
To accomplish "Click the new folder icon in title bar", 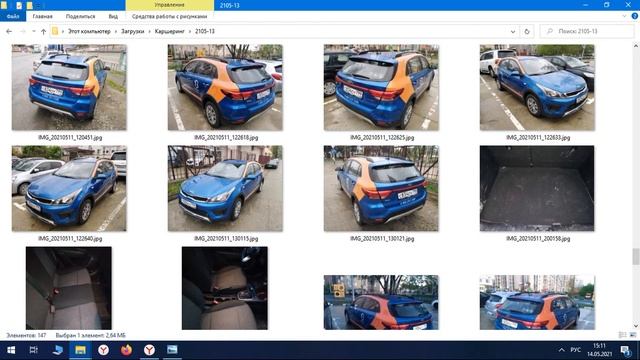I will click(29, 5).
